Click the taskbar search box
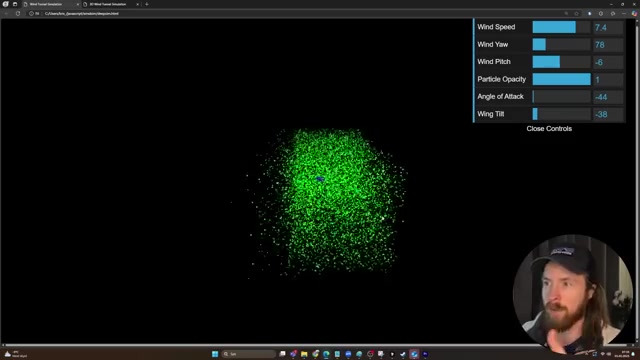The width and height of the screenshot is (640, 360). 249,354
